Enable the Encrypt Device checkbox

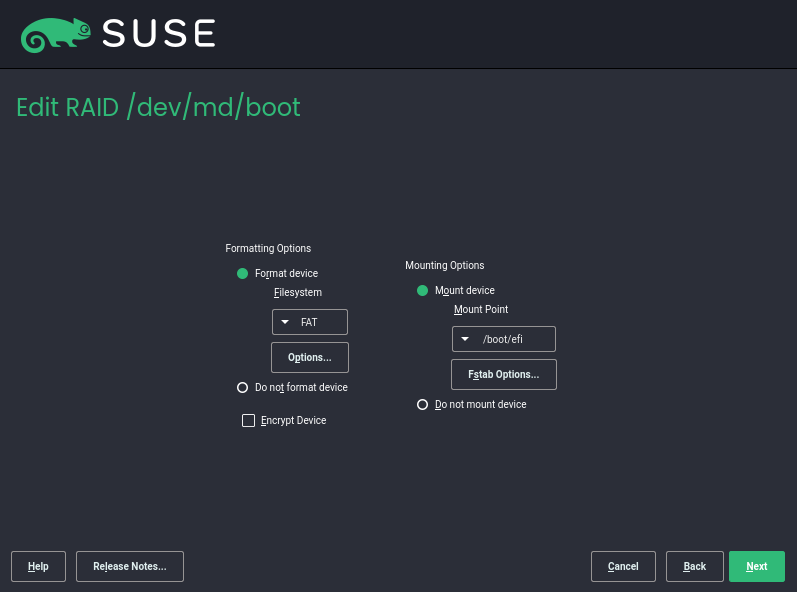coord(249,421)
